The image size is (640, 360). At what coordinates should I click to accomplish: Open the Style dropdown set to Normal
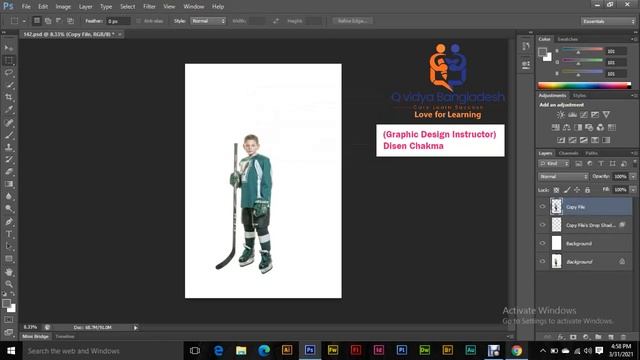208,21
